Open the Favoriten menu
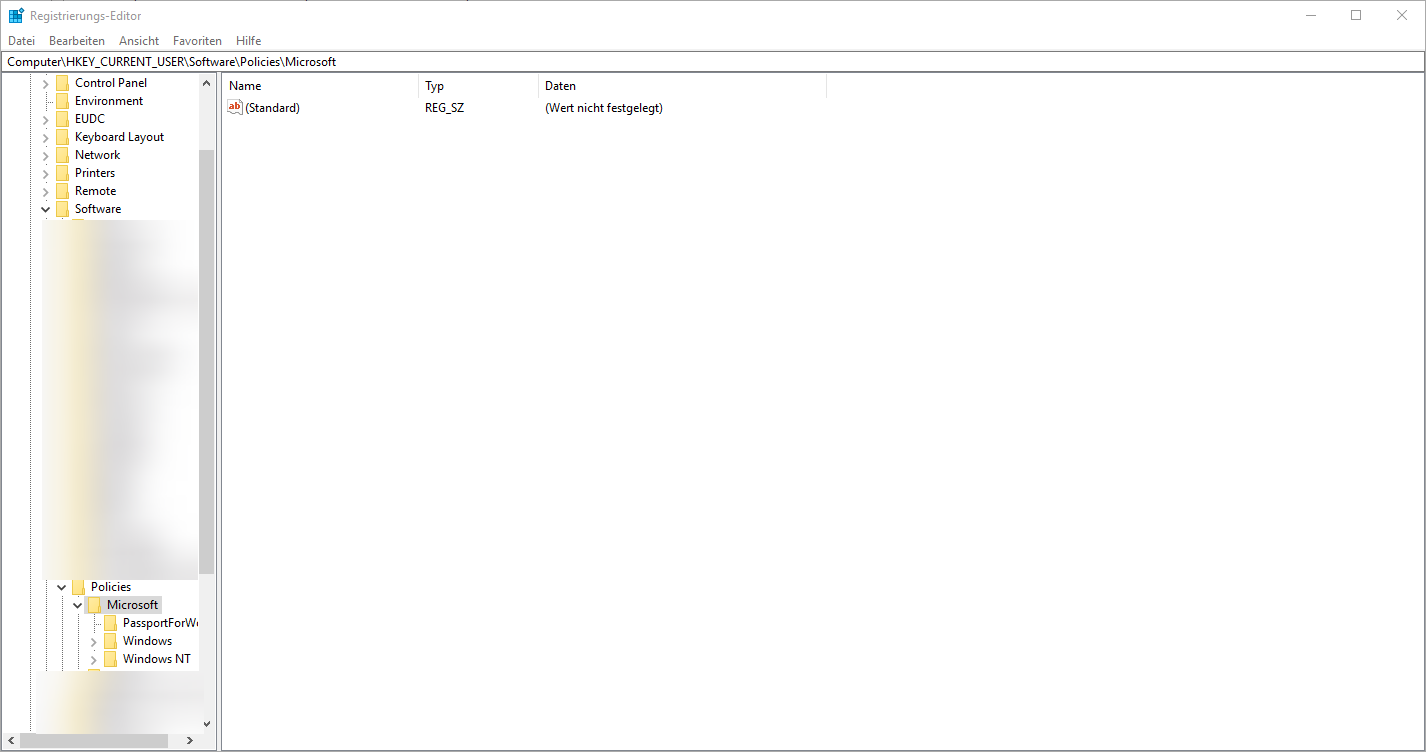 [x=197, y=41]
